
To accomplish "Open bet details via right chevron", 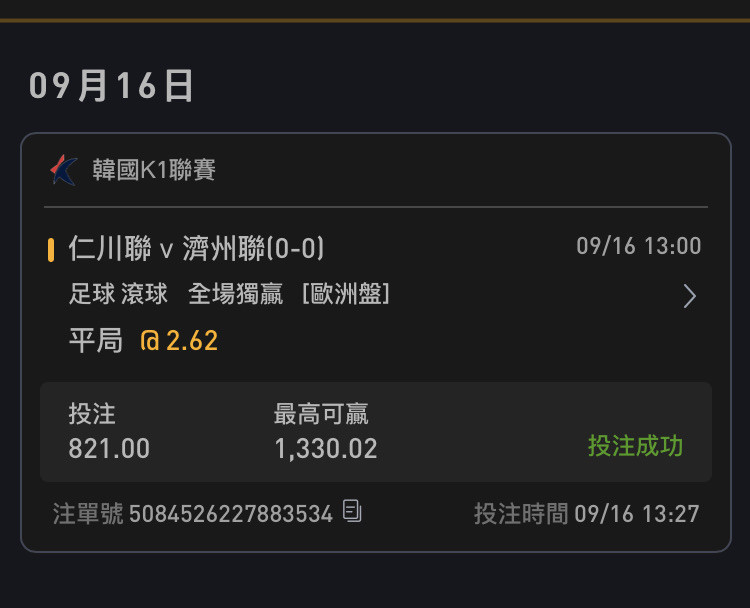I will [x=689, y=296].
